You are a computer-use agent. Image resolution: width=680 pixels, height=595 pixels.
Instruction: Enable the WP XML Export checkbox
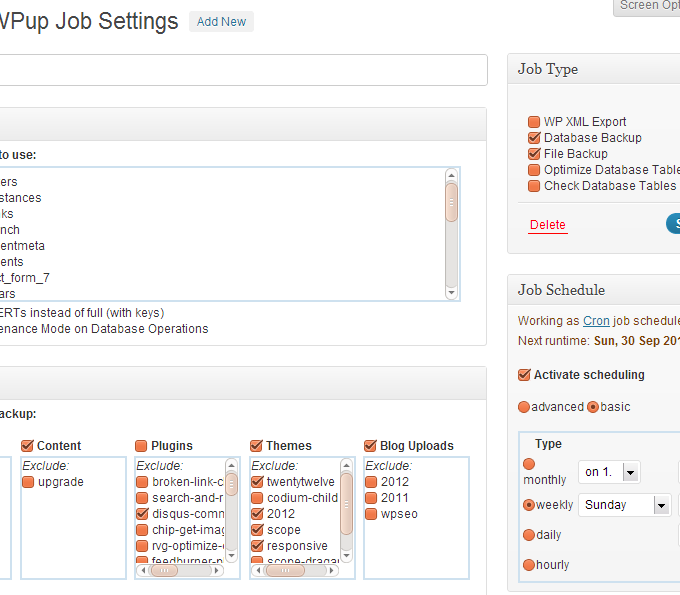[x=534, y=122]
